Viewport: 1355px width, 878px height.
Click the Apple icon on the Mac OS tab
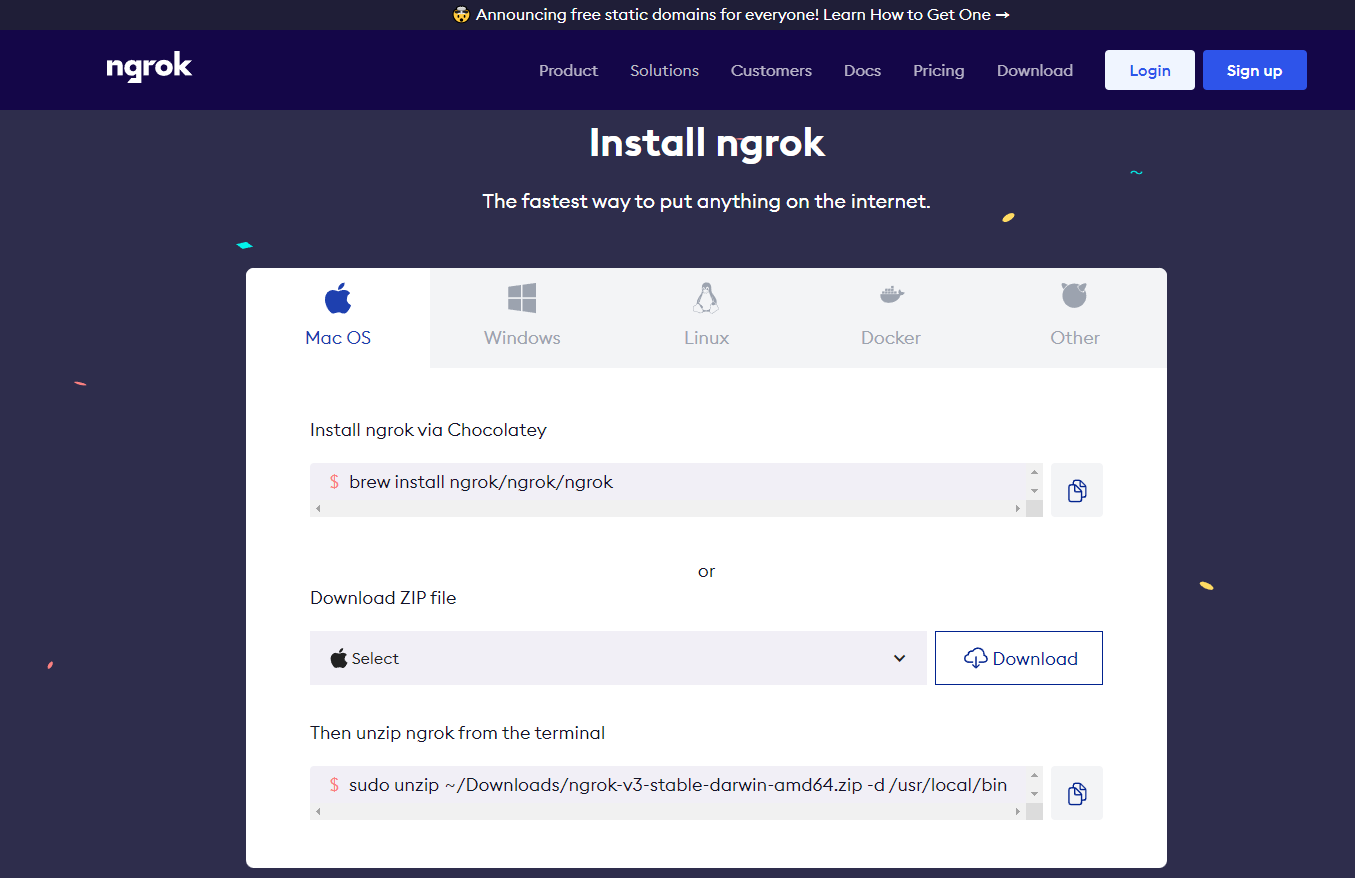click(x=337, y=296)
